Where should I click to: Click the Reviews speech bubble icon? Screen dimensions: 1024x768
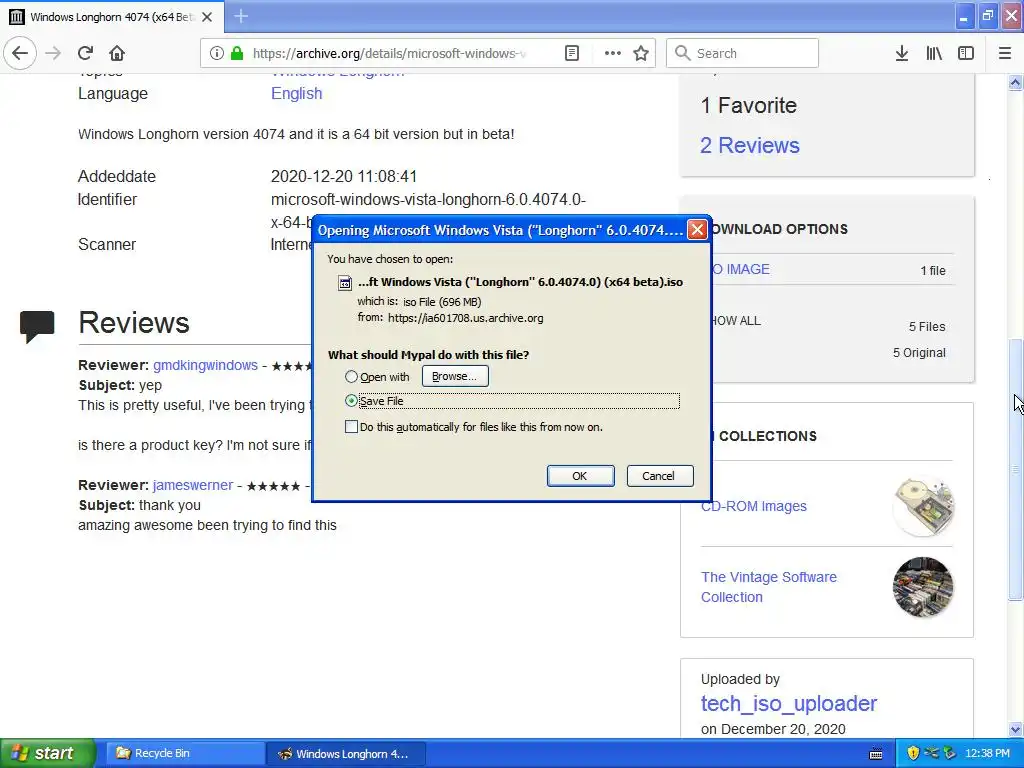(37, 326)
